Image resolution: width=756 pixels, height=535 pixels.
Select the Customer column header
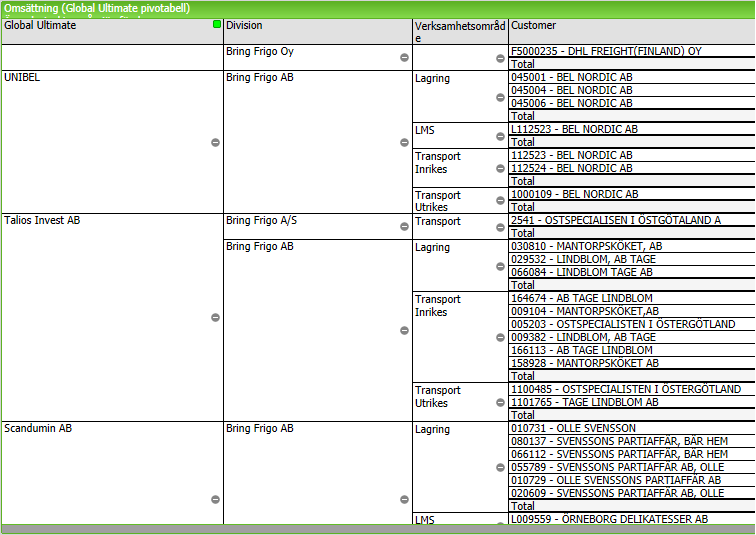point(632,31)
